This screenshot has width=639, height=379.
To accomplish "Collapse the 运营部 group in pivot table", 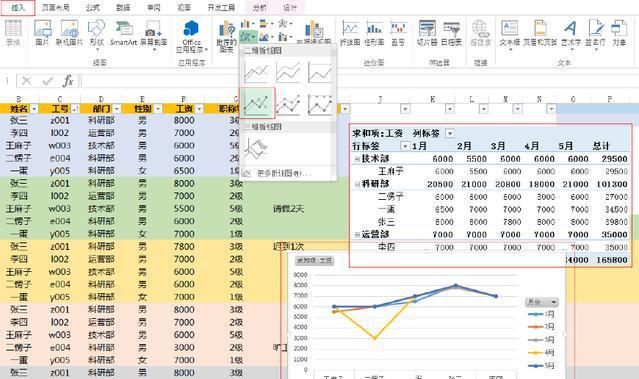I will coord(357,235).
